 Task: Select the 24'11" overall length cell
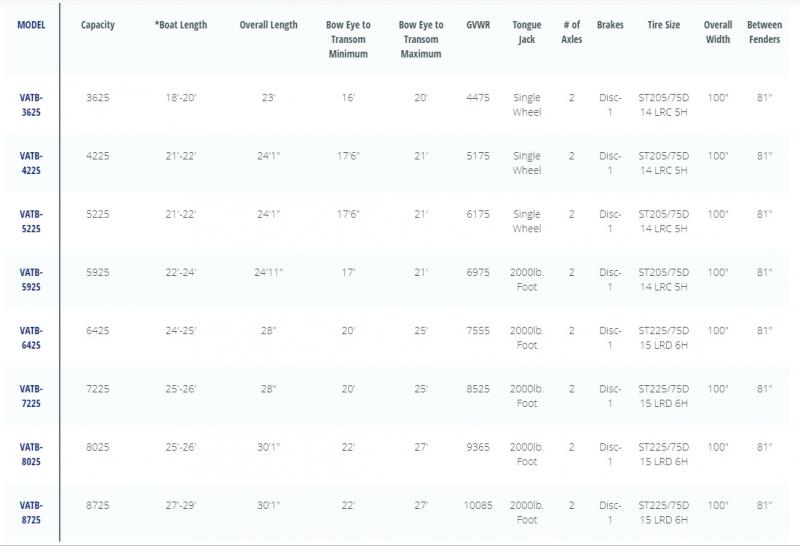[268, 272]
